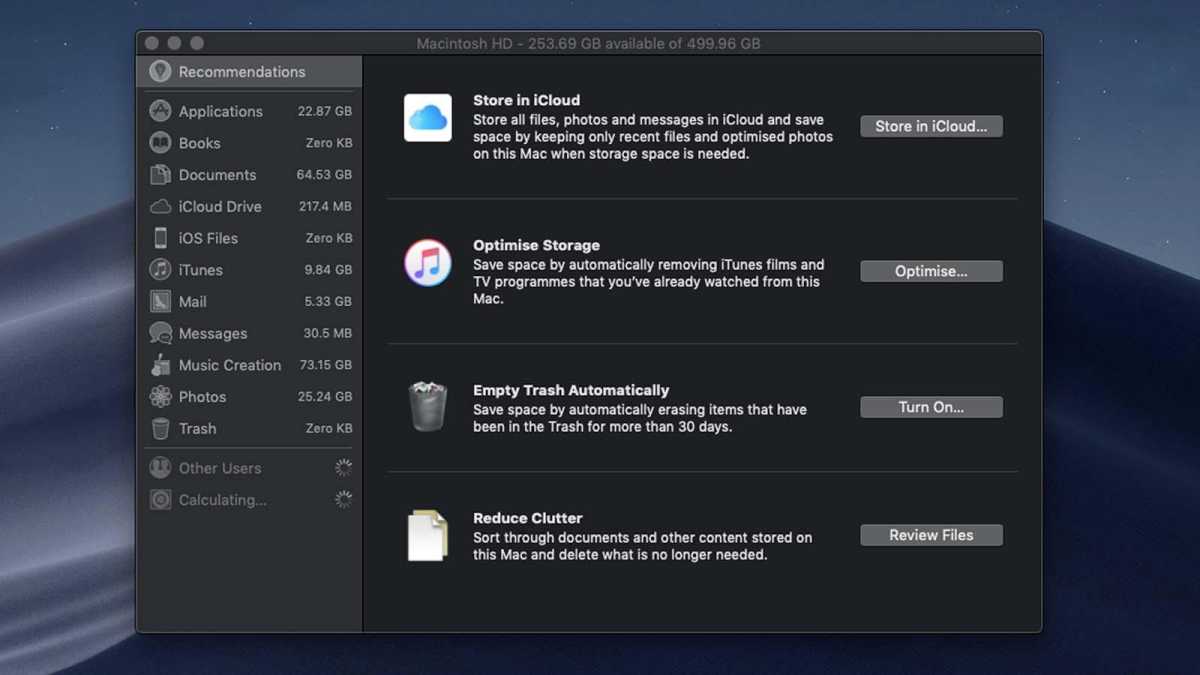This screenshot has width=1200, height=675.
Task: Click the Store in iCloud heading
Action: 527,100
